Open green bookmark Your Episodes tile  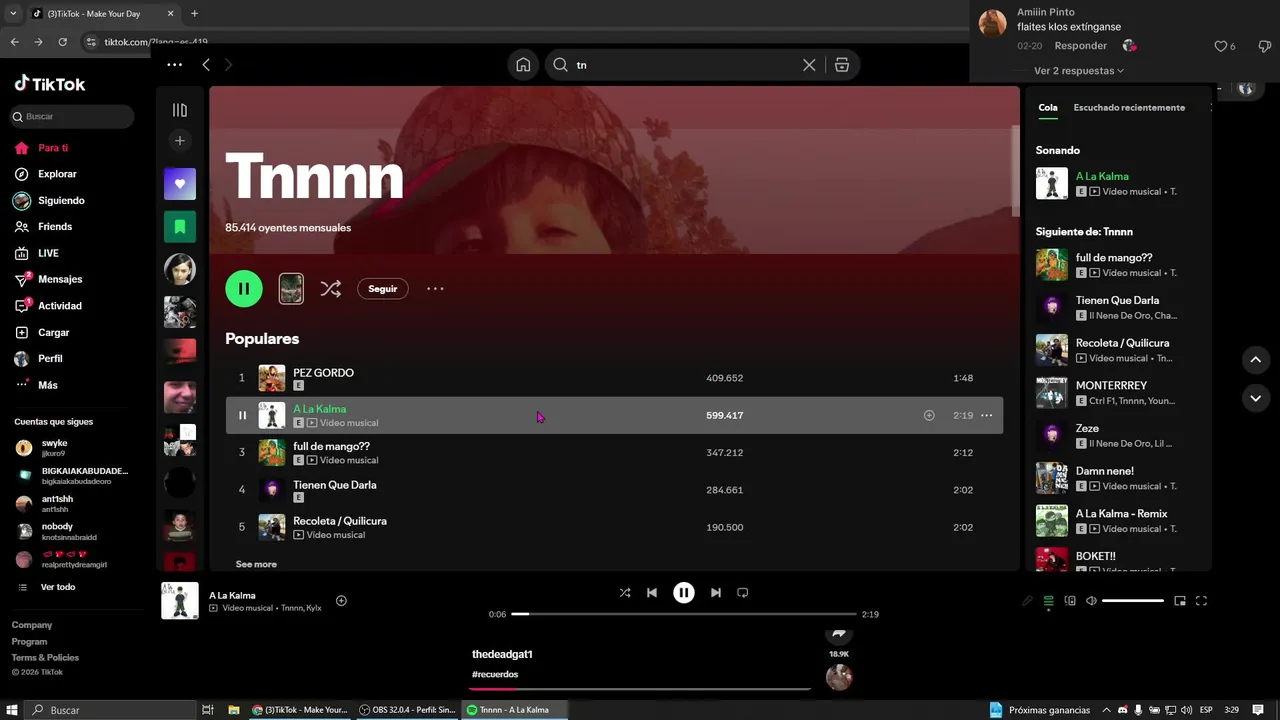click(x=180, y=227)
